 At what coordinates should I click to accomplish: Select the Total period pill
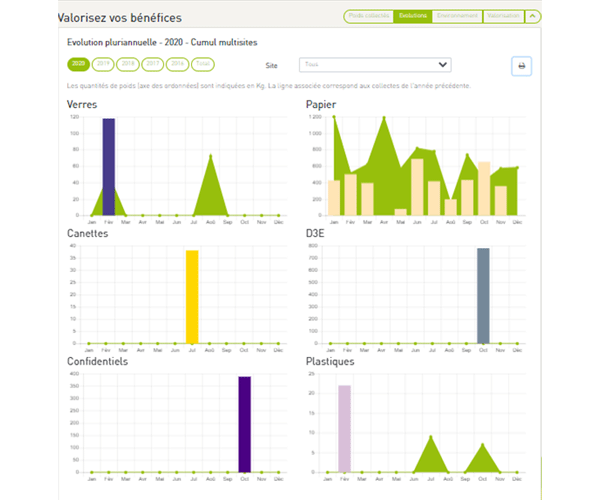pos(203,64)
